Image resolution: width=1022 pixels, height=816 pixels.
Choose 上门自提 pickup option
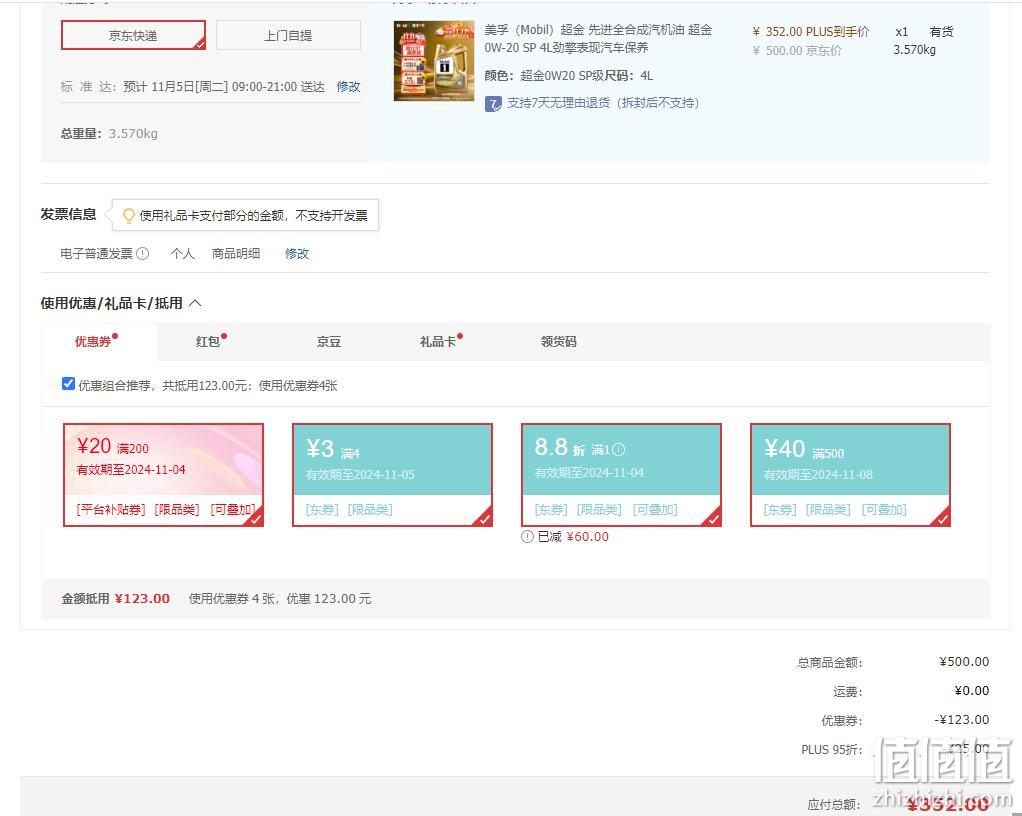[288, 35]
